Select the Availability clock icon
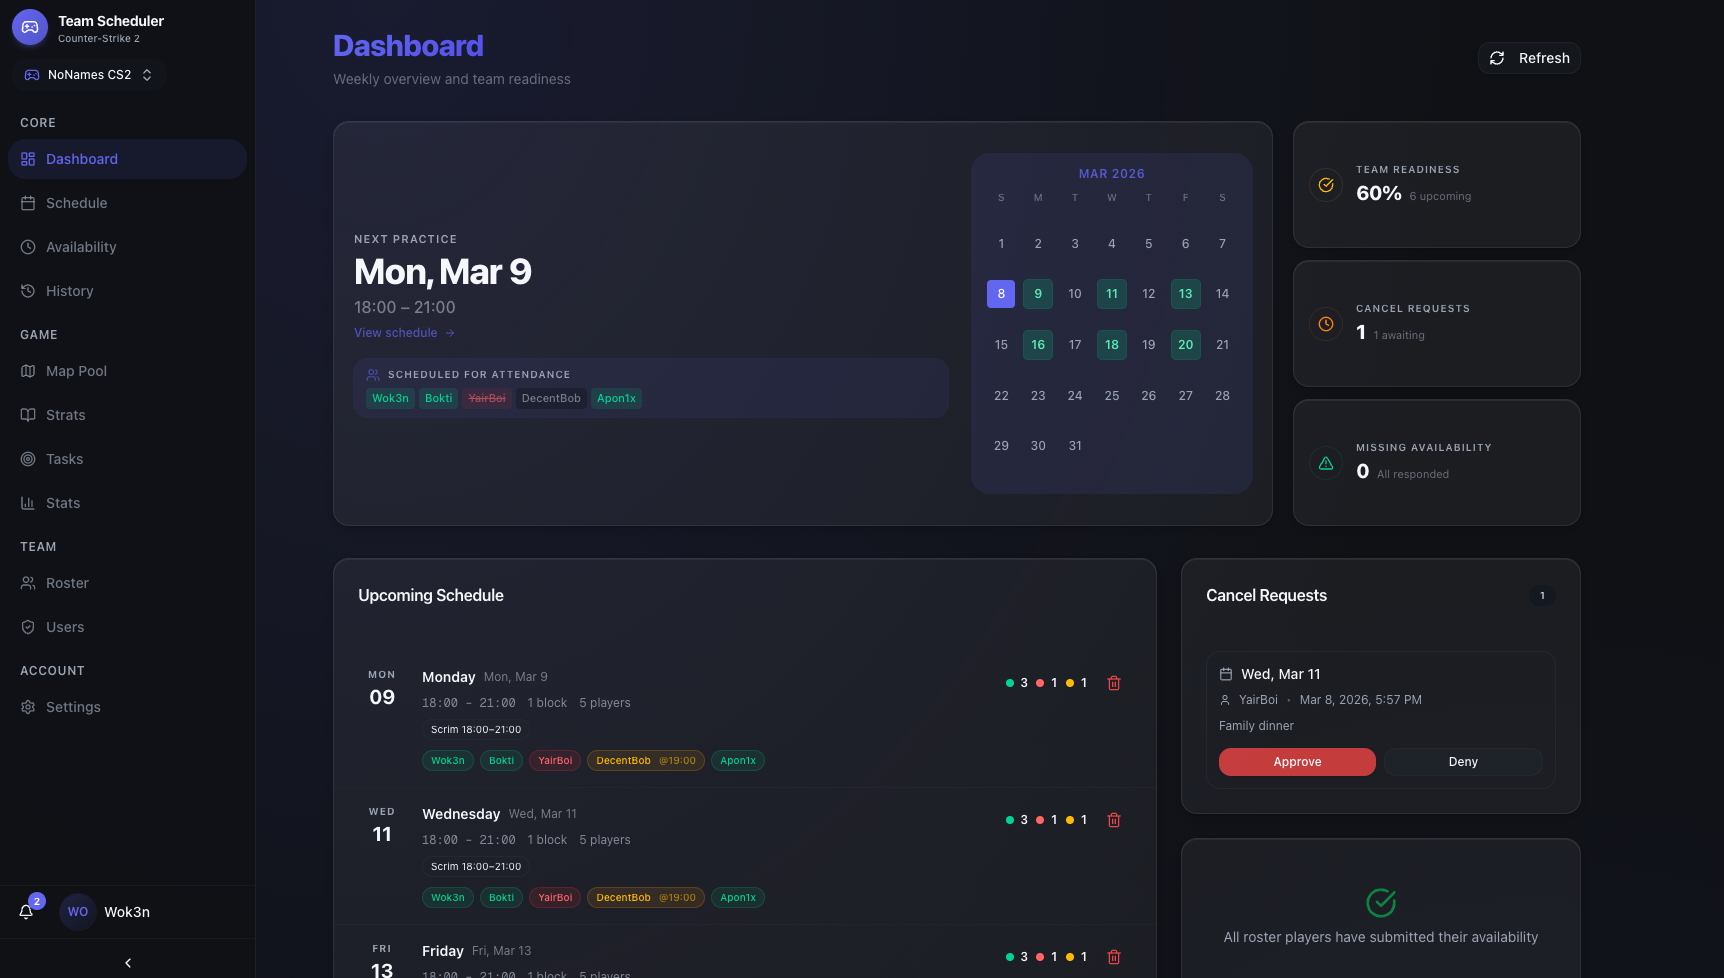Image resolution: width=1724 pixels, height=978 pixels. coord(29,246)
